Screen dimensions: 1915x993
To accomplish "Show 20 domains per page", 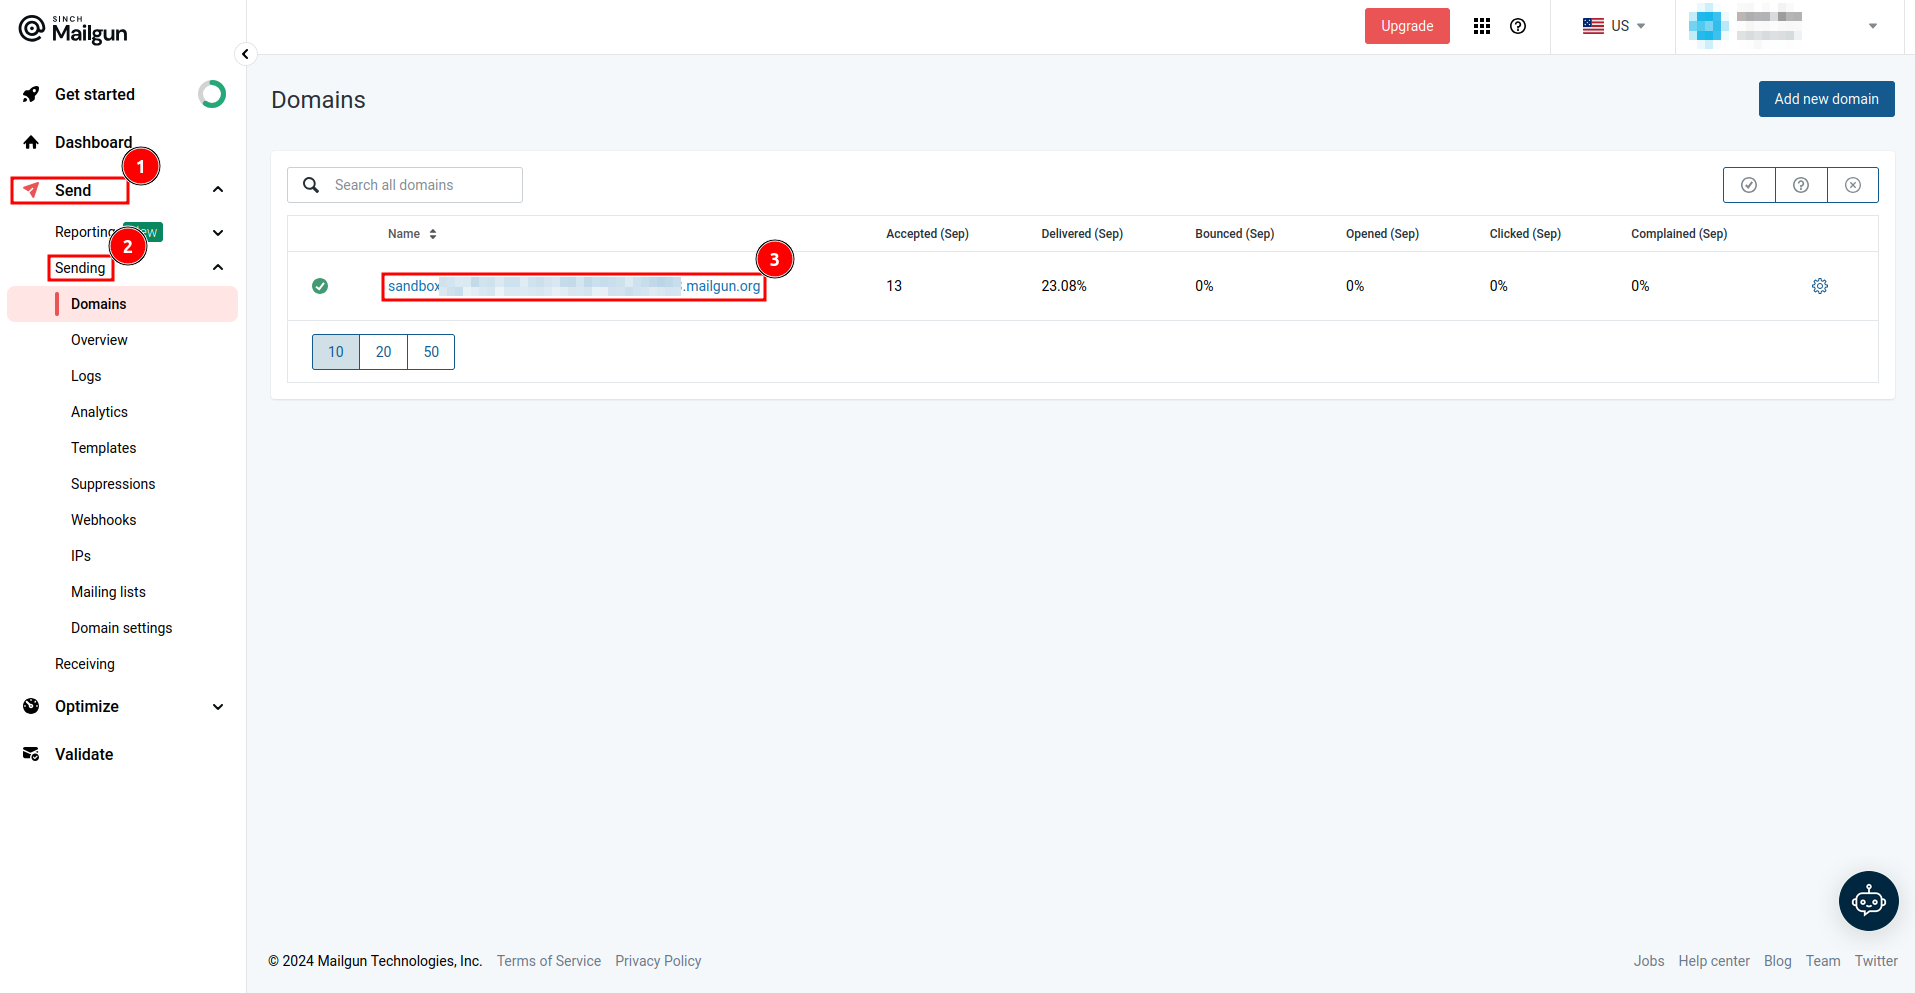I will pyautogui.click(x=384, y=352).
